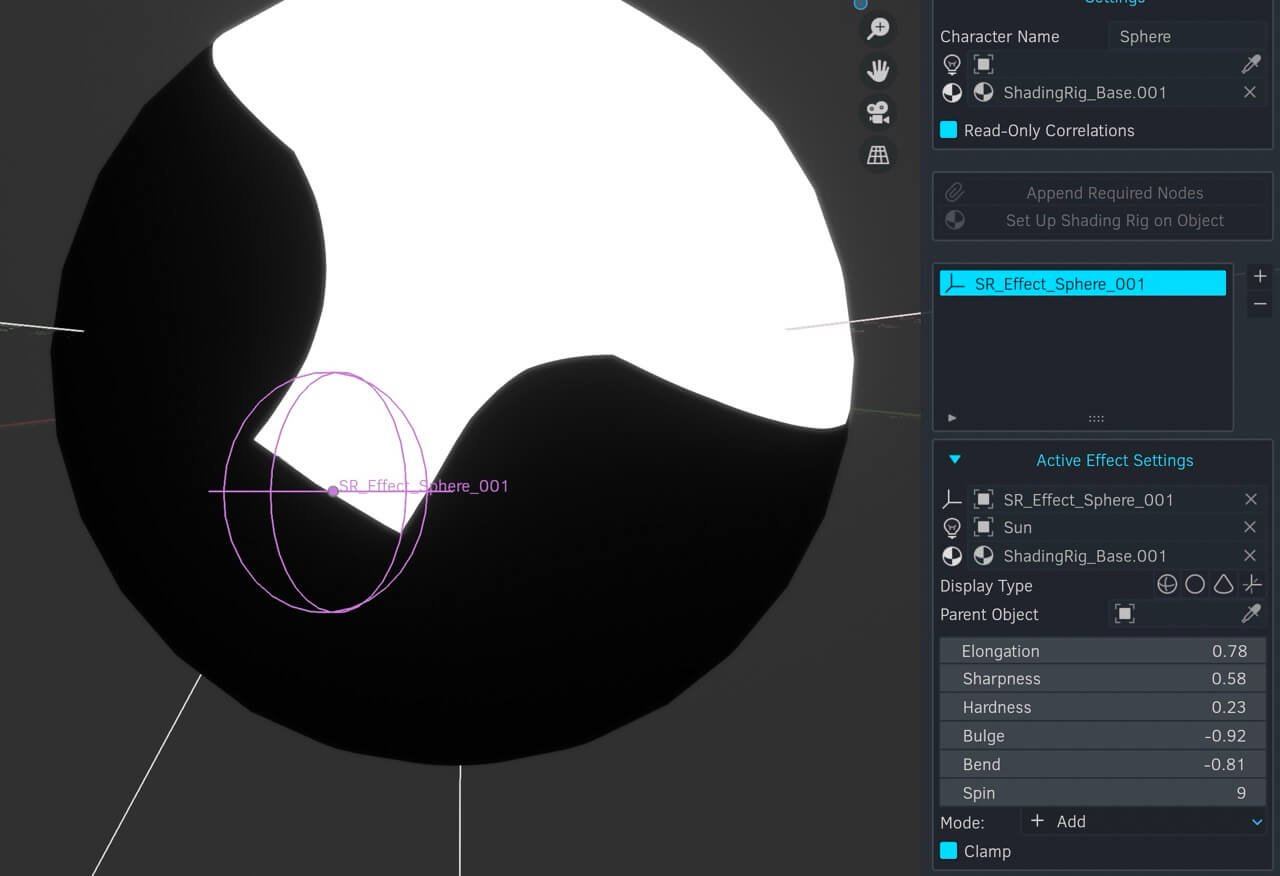Use the eyedropper beside the light field
Screen dimensions: 1280x876
pyautogui.click(x=1250, y=64)
